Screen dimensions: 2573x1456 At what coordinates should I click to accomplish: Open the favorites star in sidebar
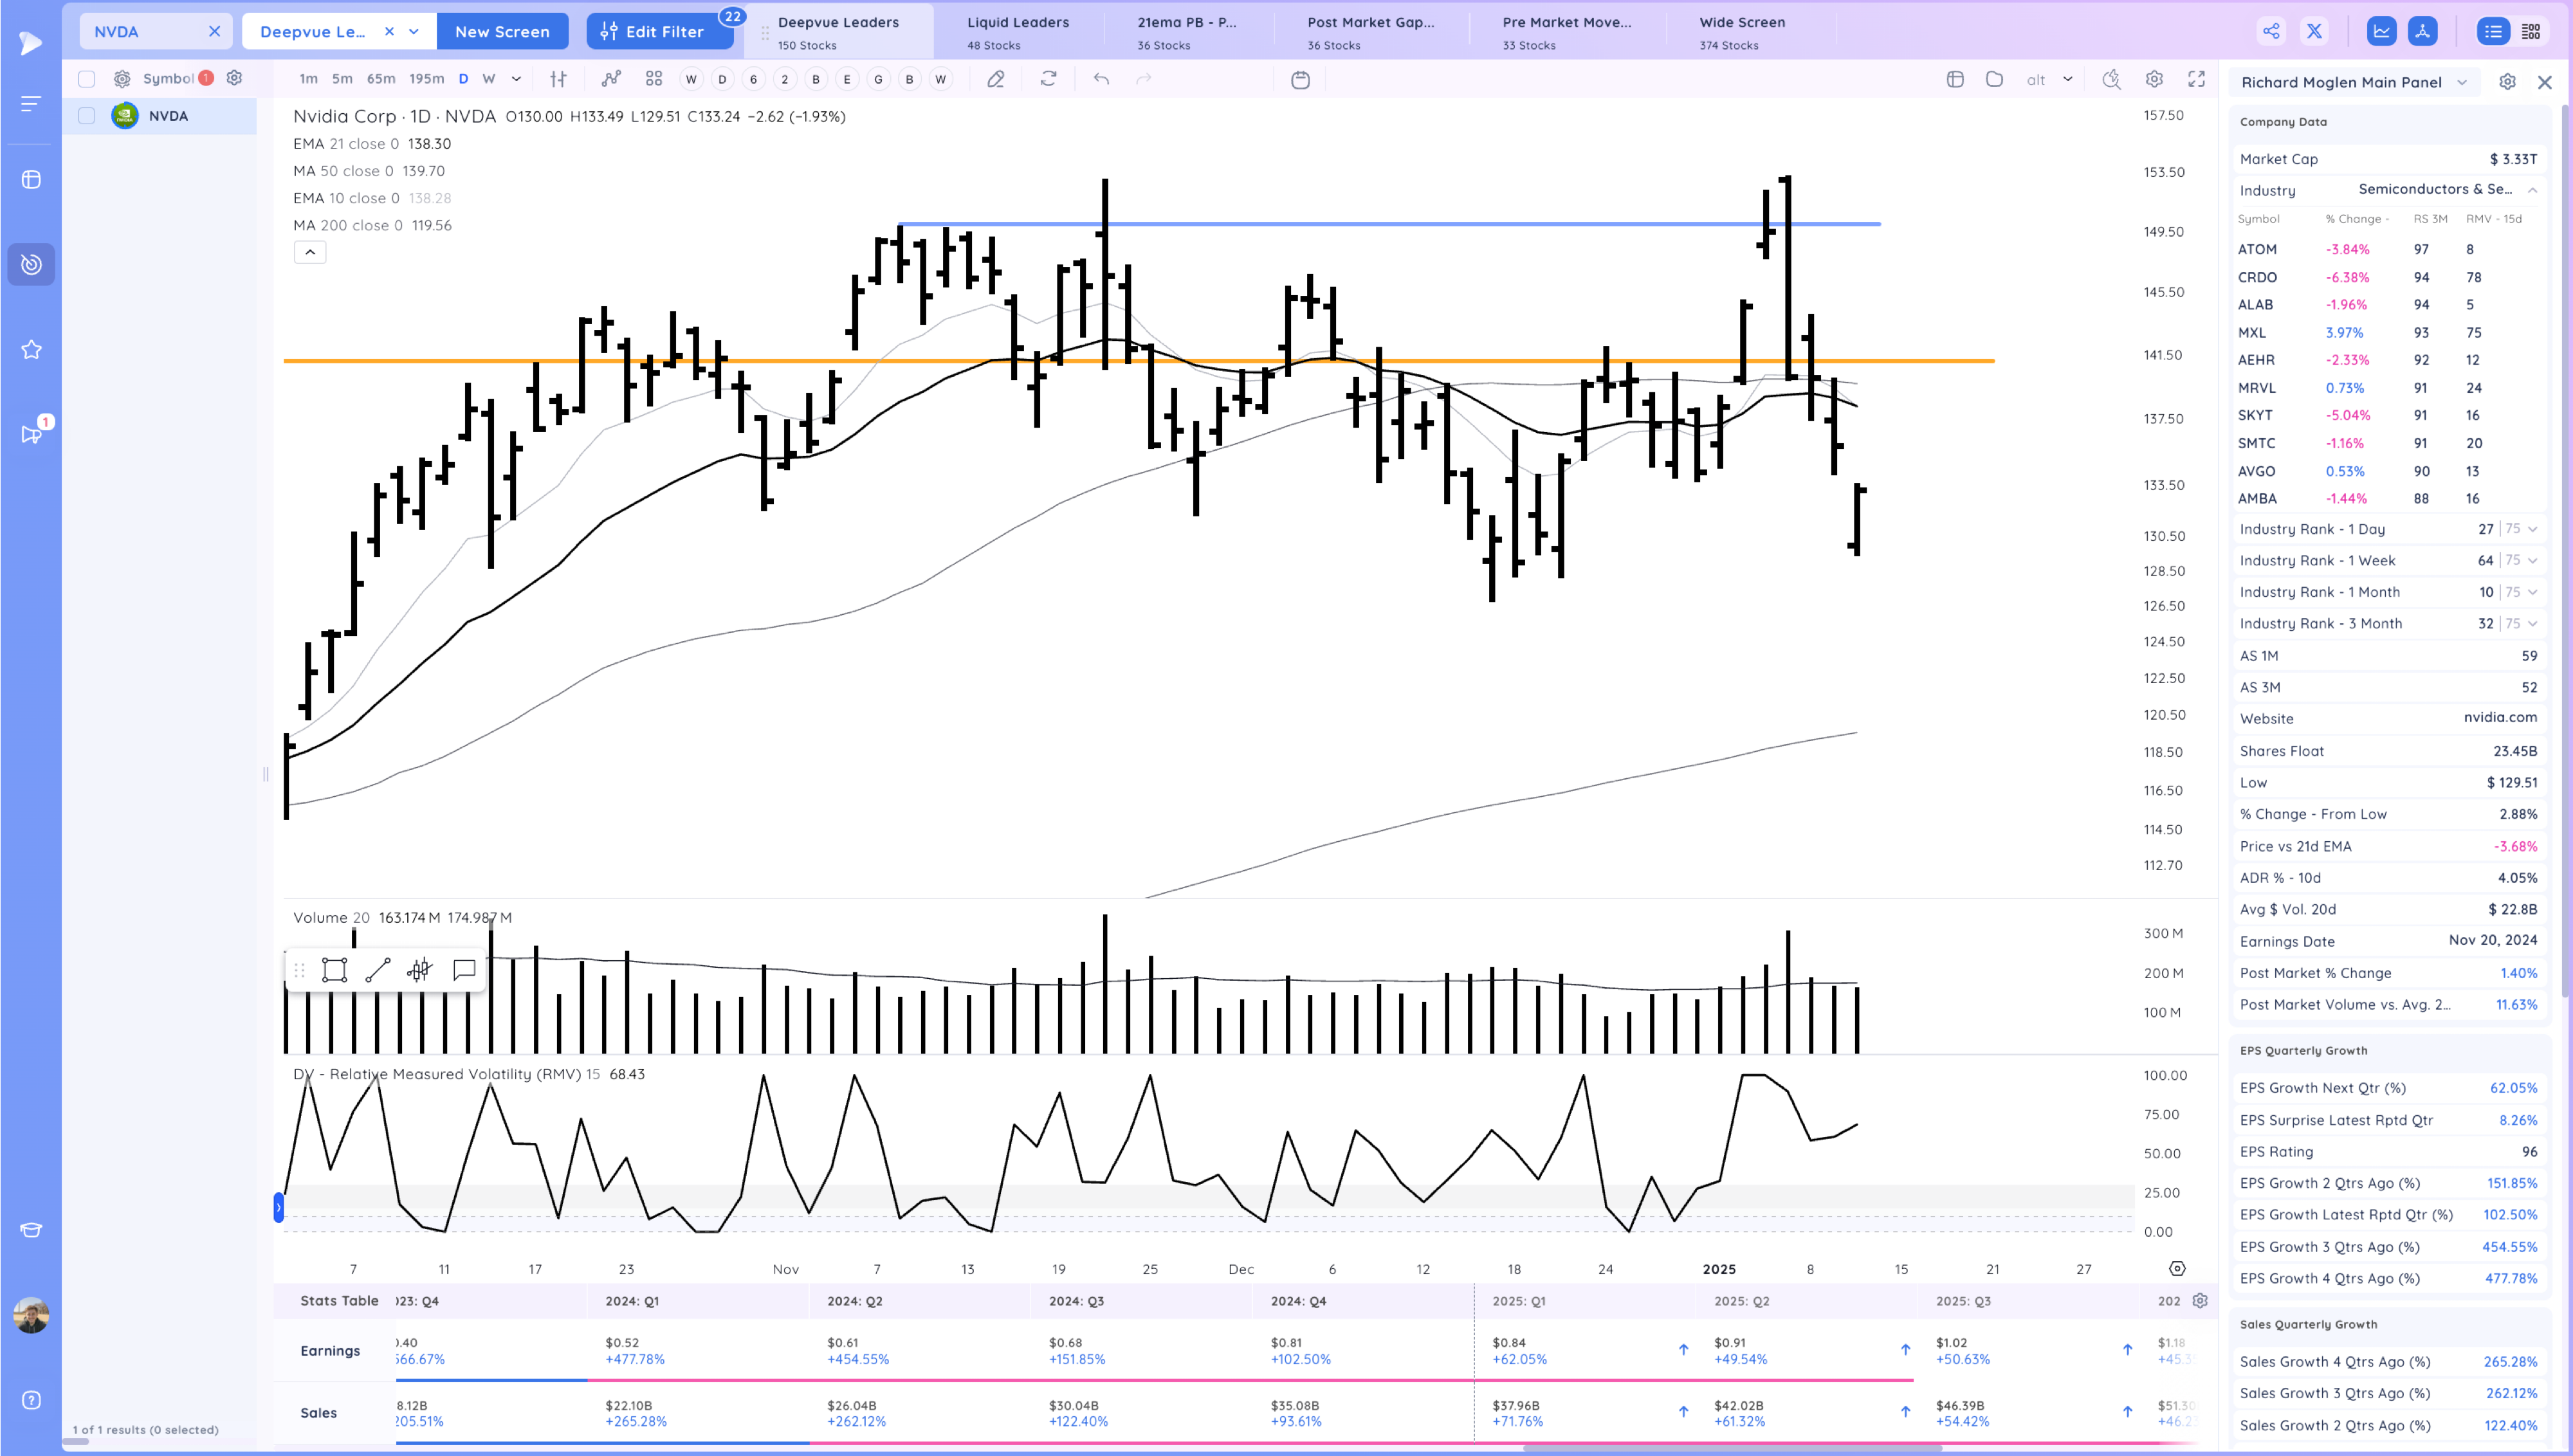point(31,349)
